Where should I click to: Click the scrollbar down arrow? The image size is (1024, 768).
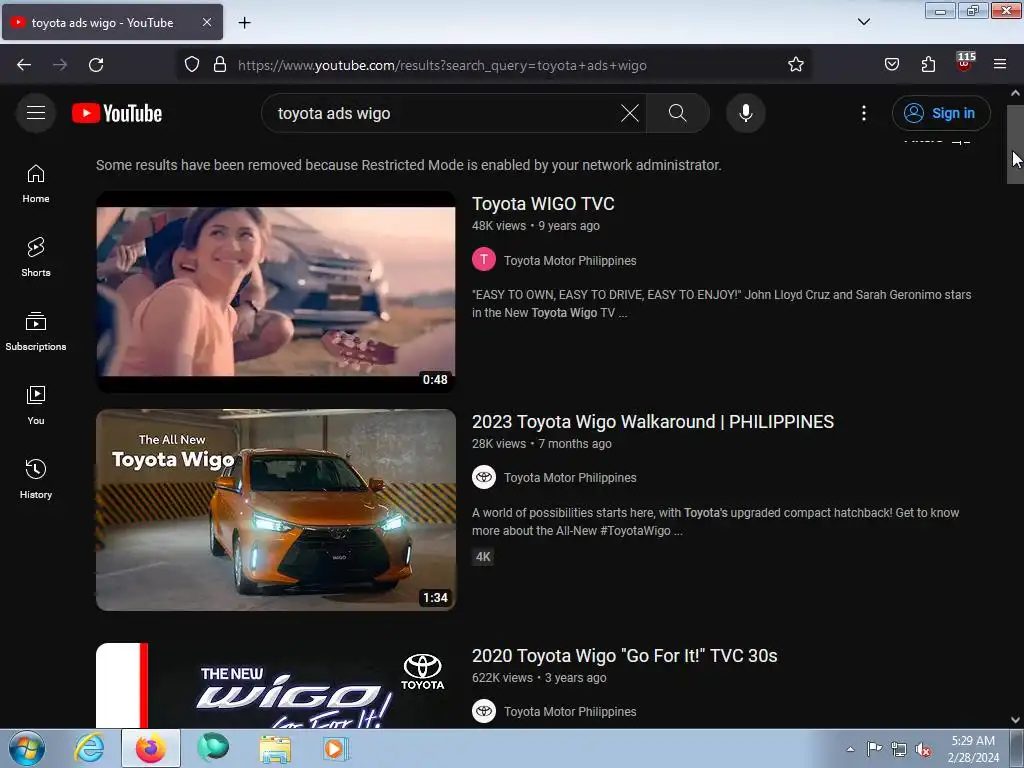[x=1015, y=720]
